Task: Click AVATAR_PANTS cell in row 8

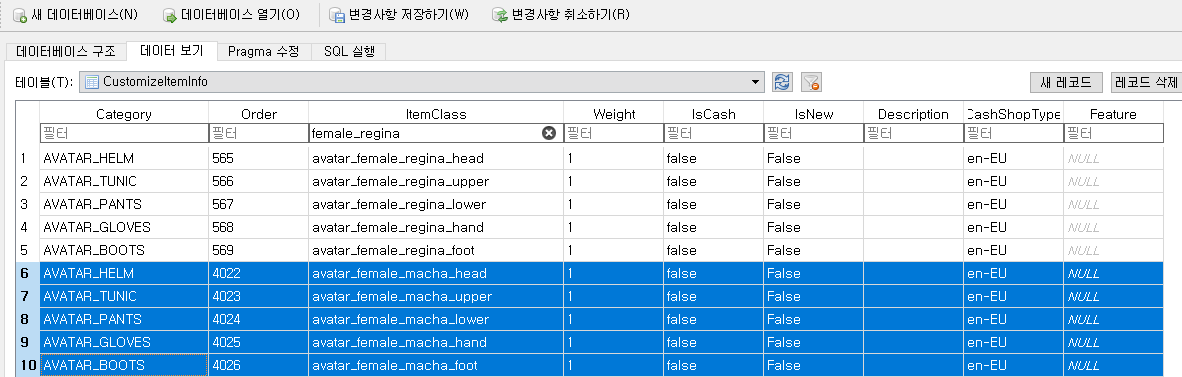Action: point(124,319)
